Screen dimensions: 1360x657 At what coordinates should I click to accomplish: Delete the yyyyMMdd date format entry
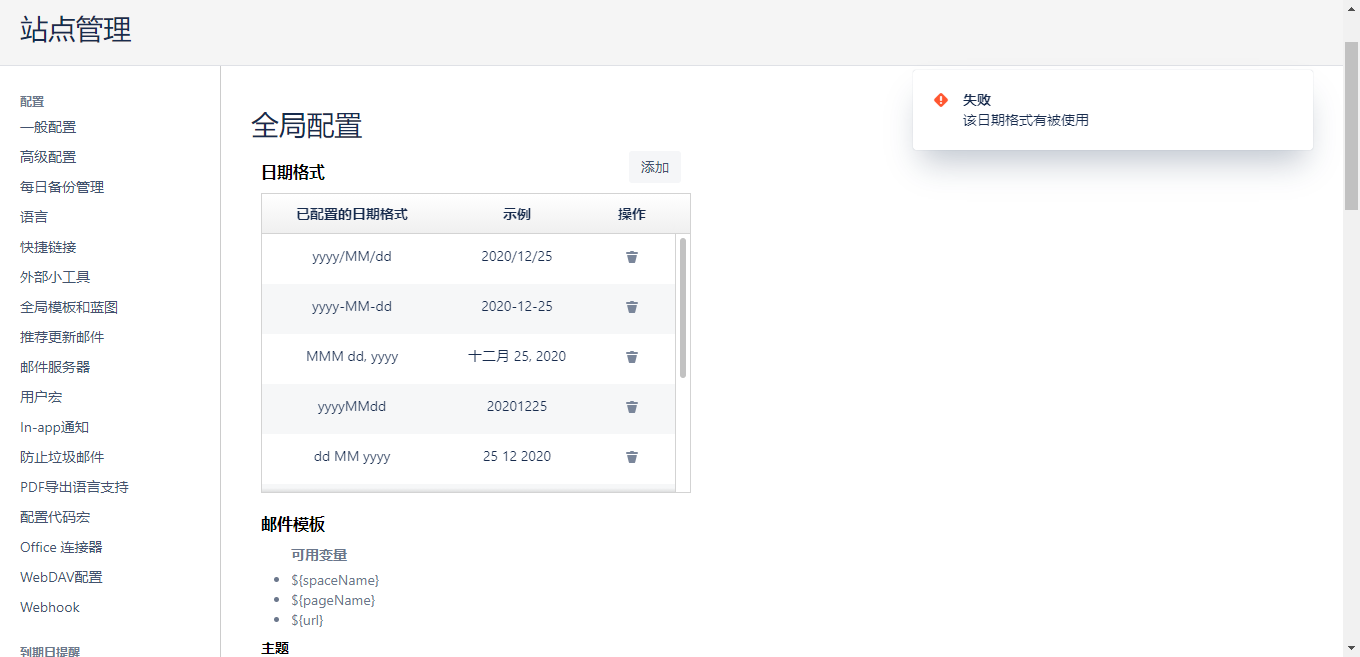pos(632,407)
